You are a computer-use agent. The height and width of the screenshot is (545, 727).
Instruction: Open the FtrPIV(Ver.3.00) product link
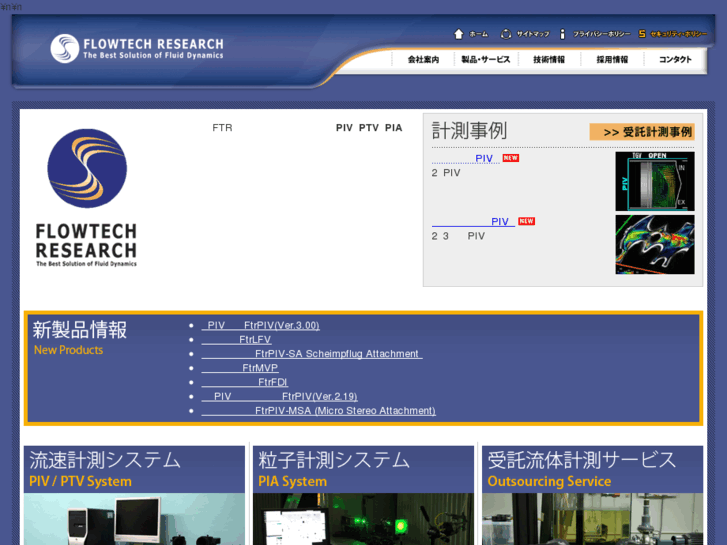[x=261, y=326]
